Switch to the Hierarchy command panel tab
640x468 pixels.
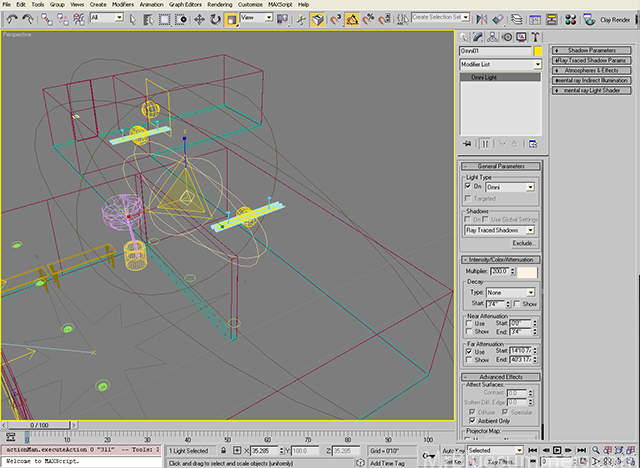point(493,37)
